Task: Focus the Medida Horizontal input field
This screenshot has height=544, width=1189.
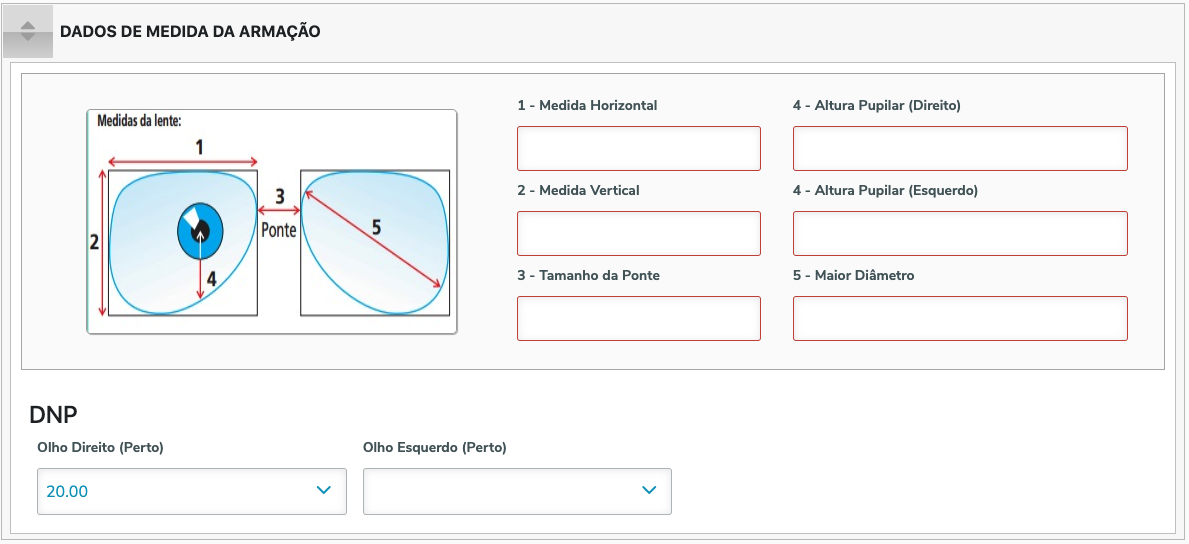Action: pyautogui.click(x=638, y=148)
